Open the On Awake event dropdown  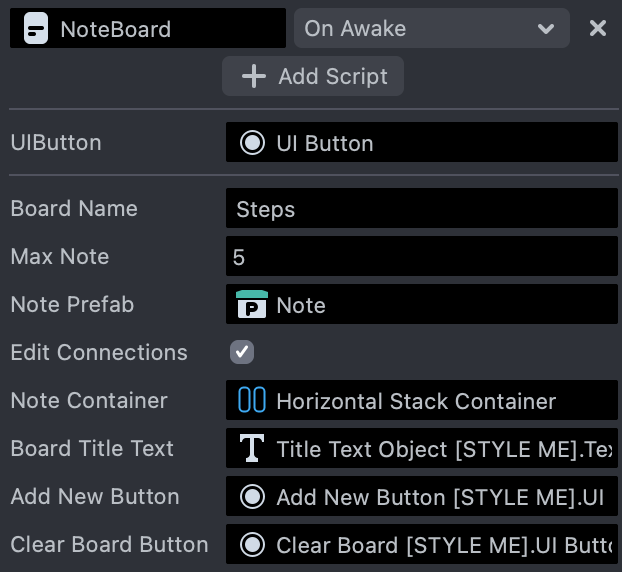point(420,29)
